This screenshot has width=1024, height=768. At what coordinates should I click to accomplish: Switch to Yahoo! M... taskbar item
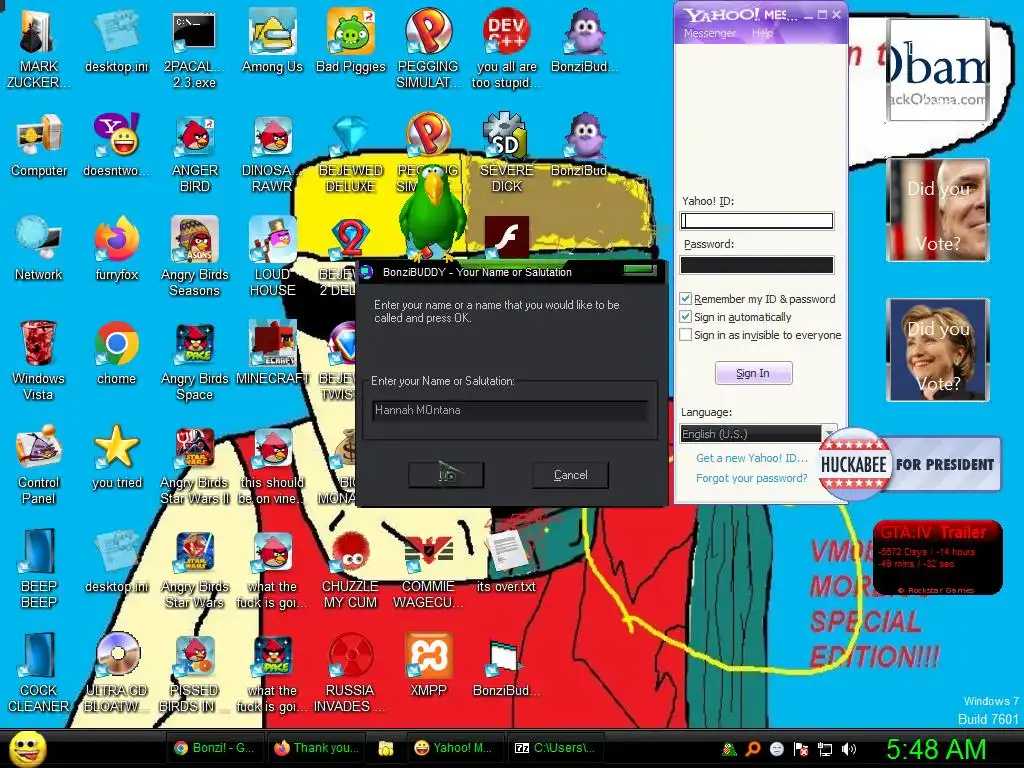(455, 748)
